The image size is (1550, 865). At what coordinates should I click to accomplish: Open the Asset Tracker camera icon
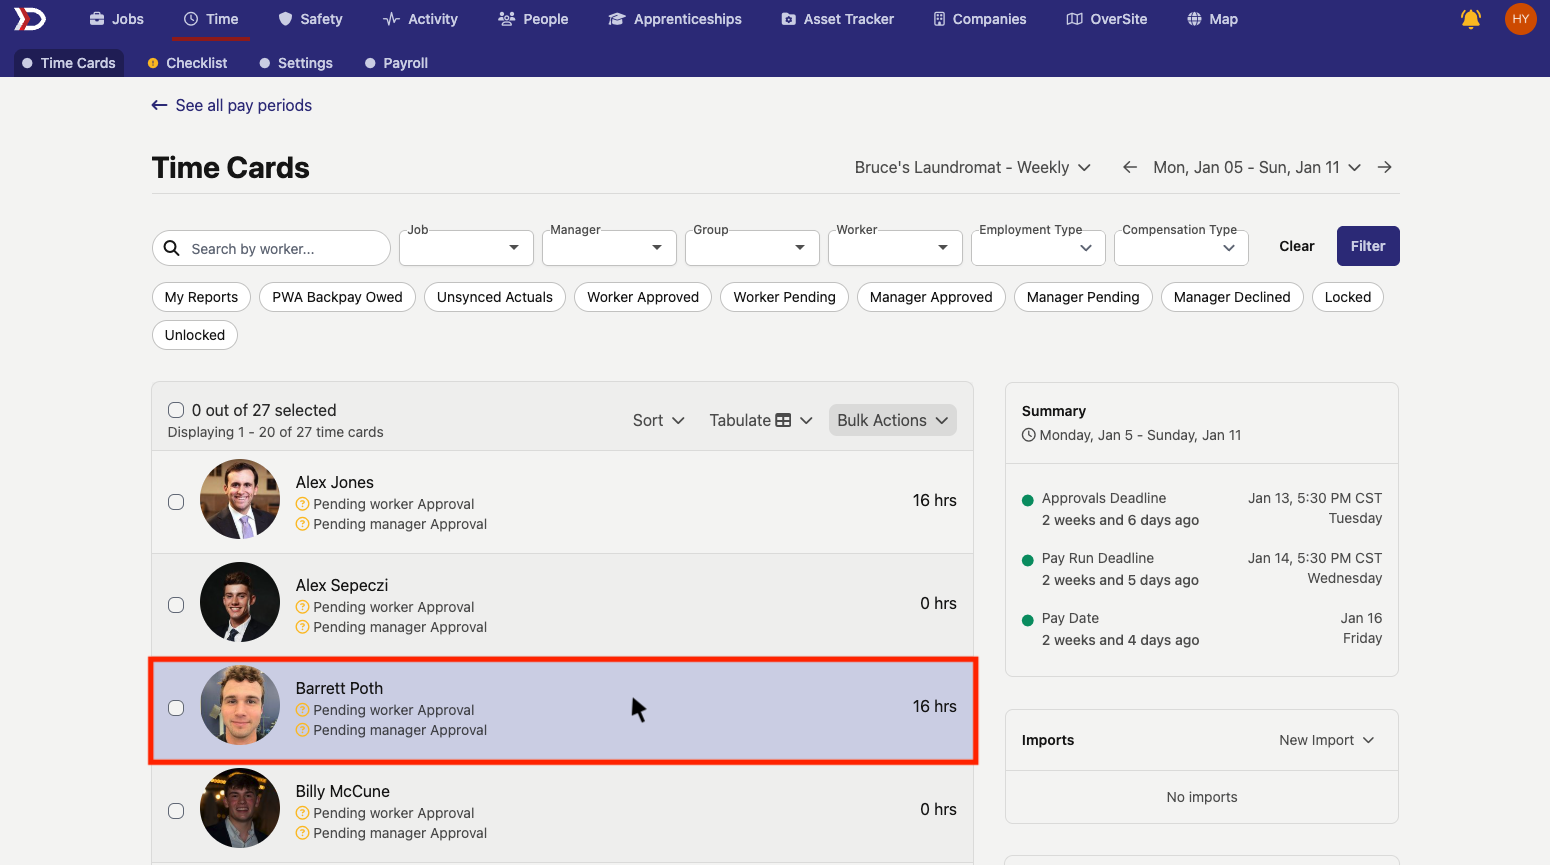tap(788, 19)
